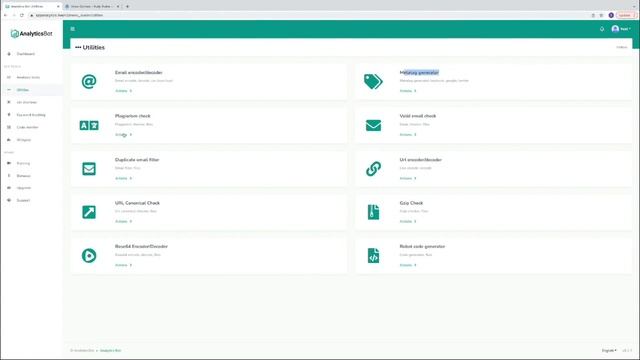Click the Utilities page heading
This screenshot has height=360, width=640.
(x=93, y=48)
